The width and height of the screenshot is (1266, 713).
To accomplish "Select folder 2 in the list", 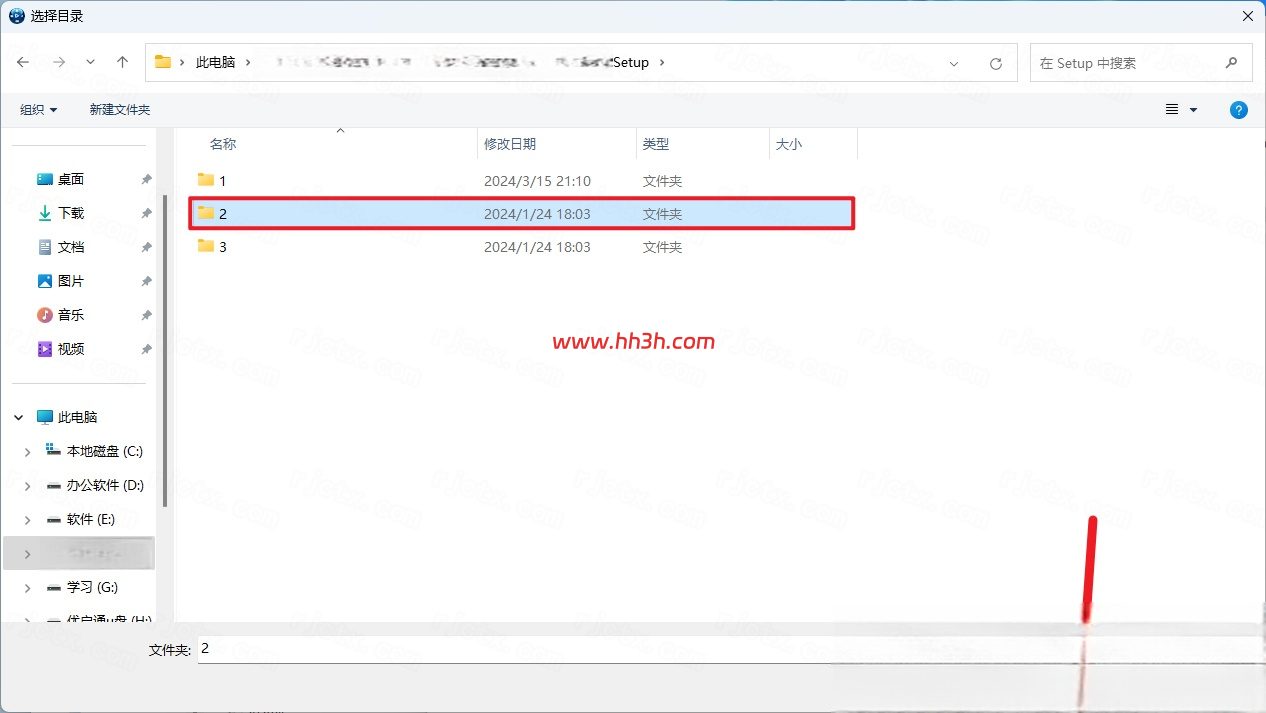I will [x=522, y=214].
